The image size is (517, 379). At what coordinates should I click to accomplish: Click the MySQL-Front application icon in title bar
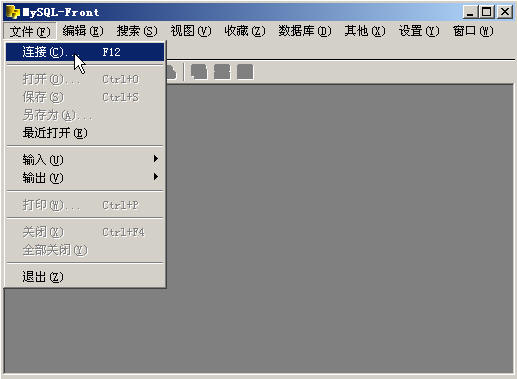(13, 12)
